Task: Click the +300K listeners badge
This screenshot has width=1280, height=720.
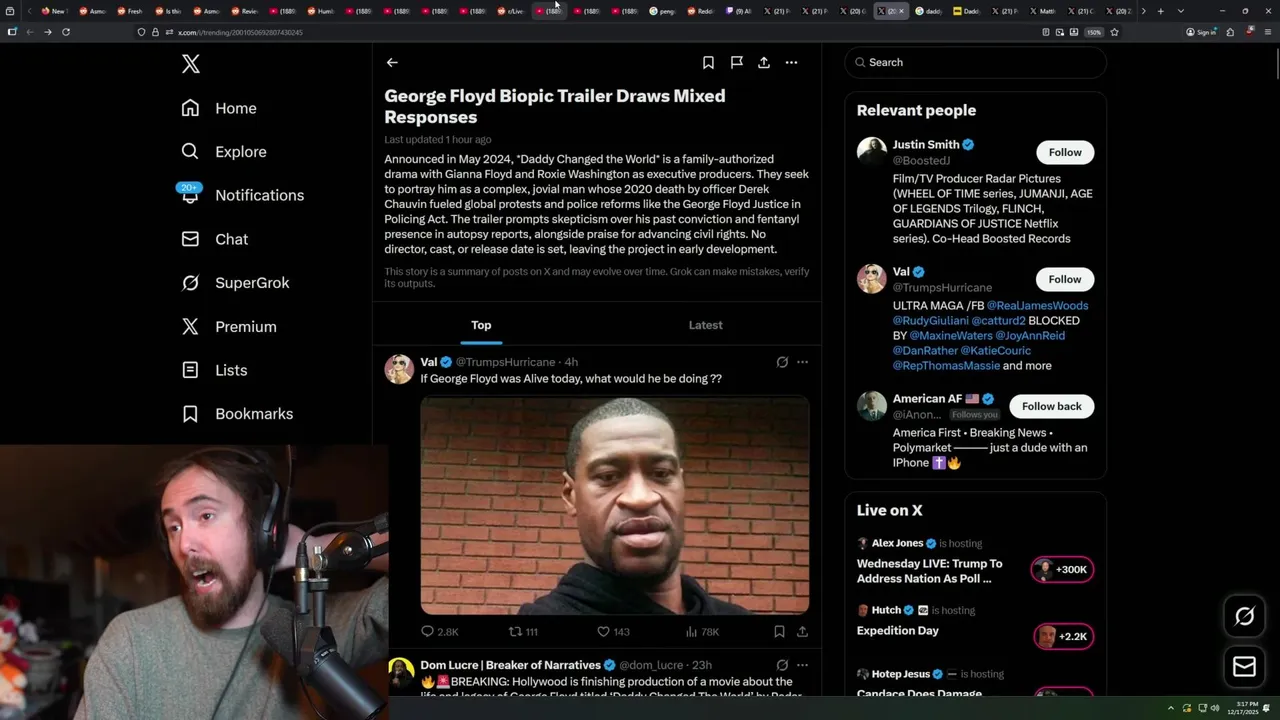Action: (x=1062, y=570)
